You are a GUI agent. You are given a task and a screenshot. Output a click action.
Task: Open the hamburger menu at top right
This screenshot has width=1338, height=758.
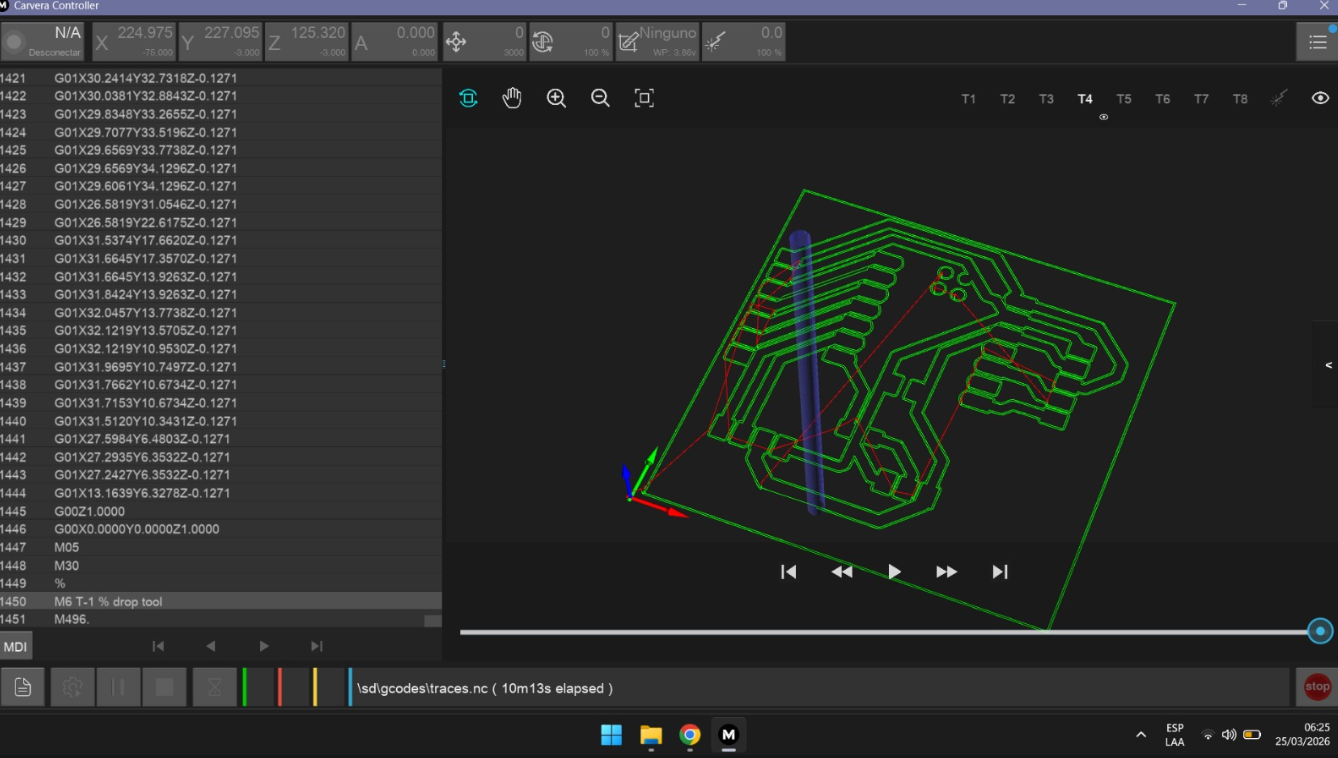click(x=1317, y=42)
